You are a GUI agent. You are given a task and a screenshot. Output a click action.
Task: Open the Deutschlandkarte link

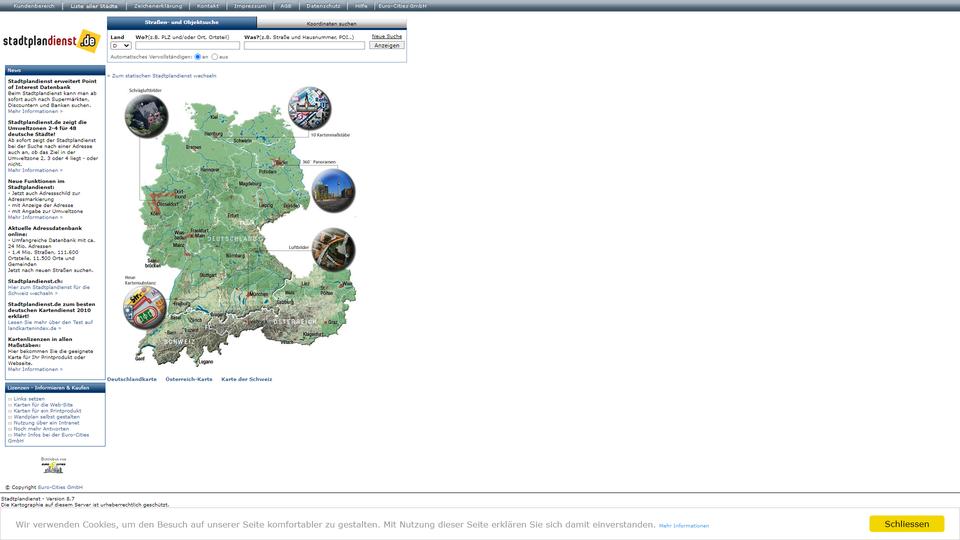[x=132, y=379]
